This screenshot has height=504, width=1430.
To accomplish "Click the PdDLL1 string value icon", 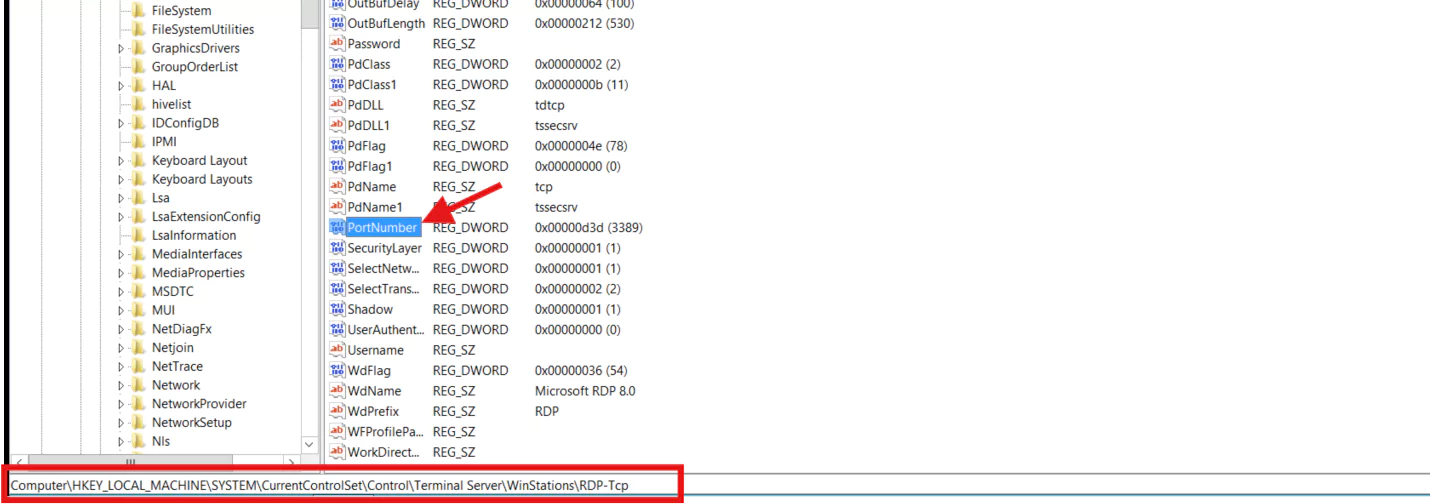I will (337, 125).
